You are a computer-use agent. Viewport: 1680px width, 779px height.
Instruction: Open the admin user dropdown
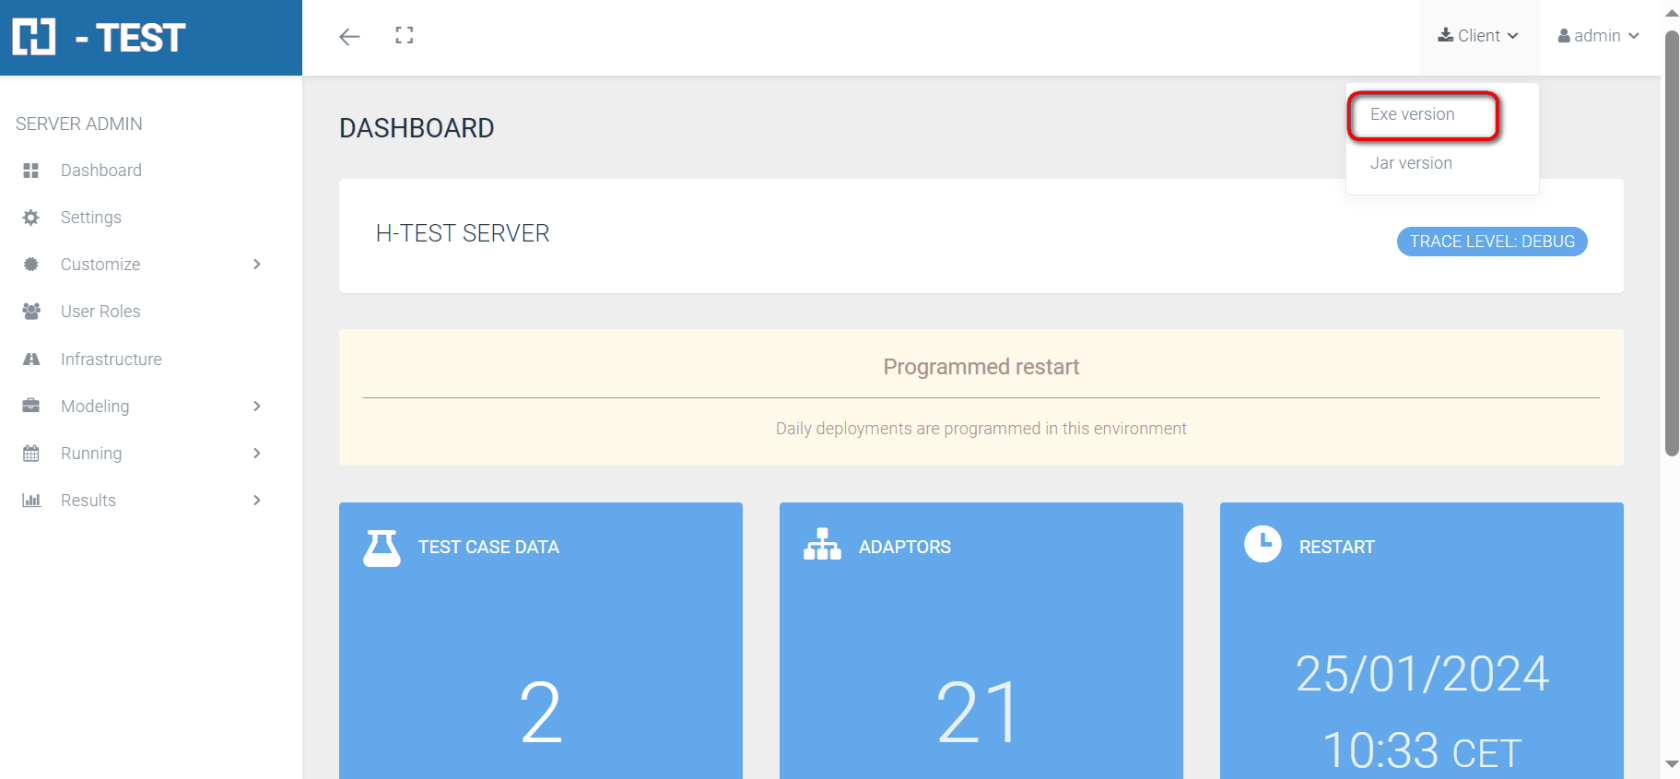pos(1598,36)
